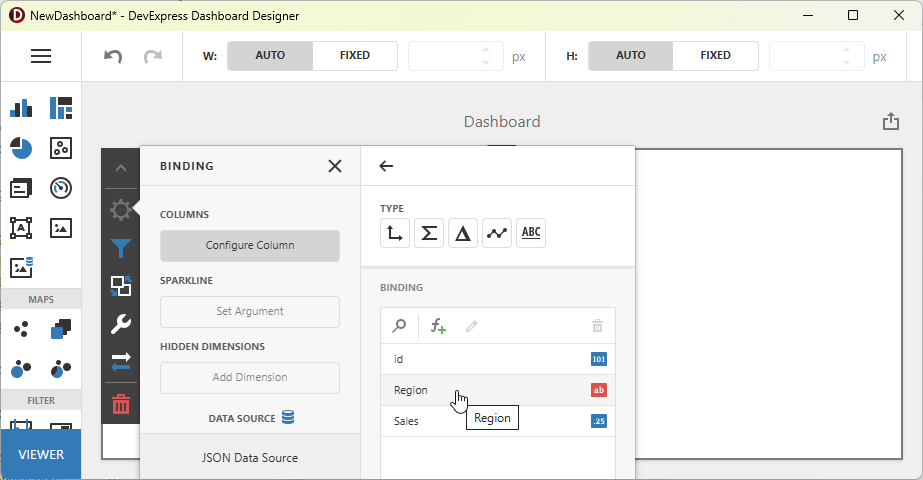Image resolution: width=923 pixels, height=480 pixels.
Task: Add a Scatter Chart item from toolbox
Action: [x=61, y=148]
